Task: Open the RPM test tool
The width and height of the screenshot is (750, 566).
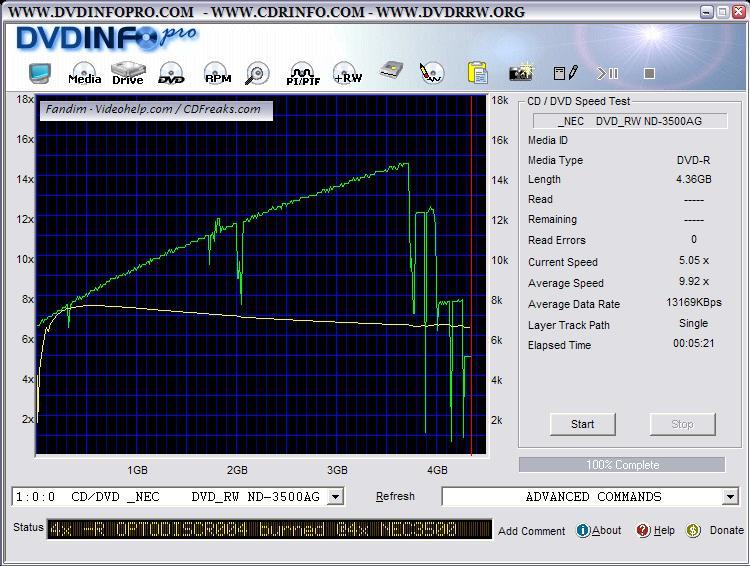Action: pyautogui.click(x=218, y=74)
